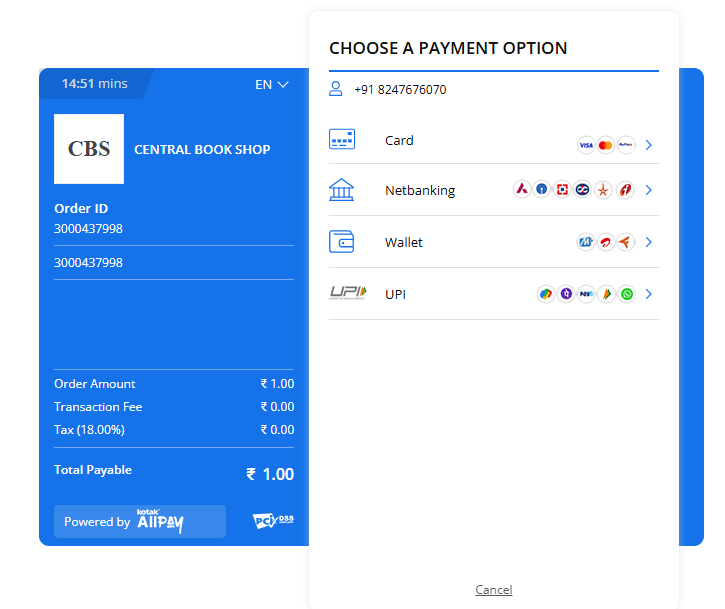The image size is (725, 609).
Task: Click the phone number +91 8247676070
Action: (x=400, y=90)
